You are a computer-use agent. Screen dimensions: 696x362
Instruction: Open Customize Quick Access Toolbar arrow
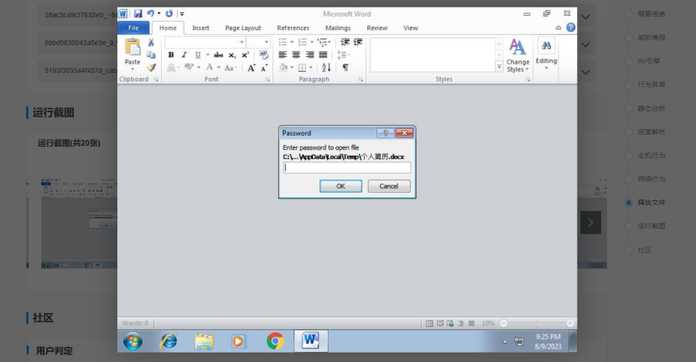coord(182,14)
